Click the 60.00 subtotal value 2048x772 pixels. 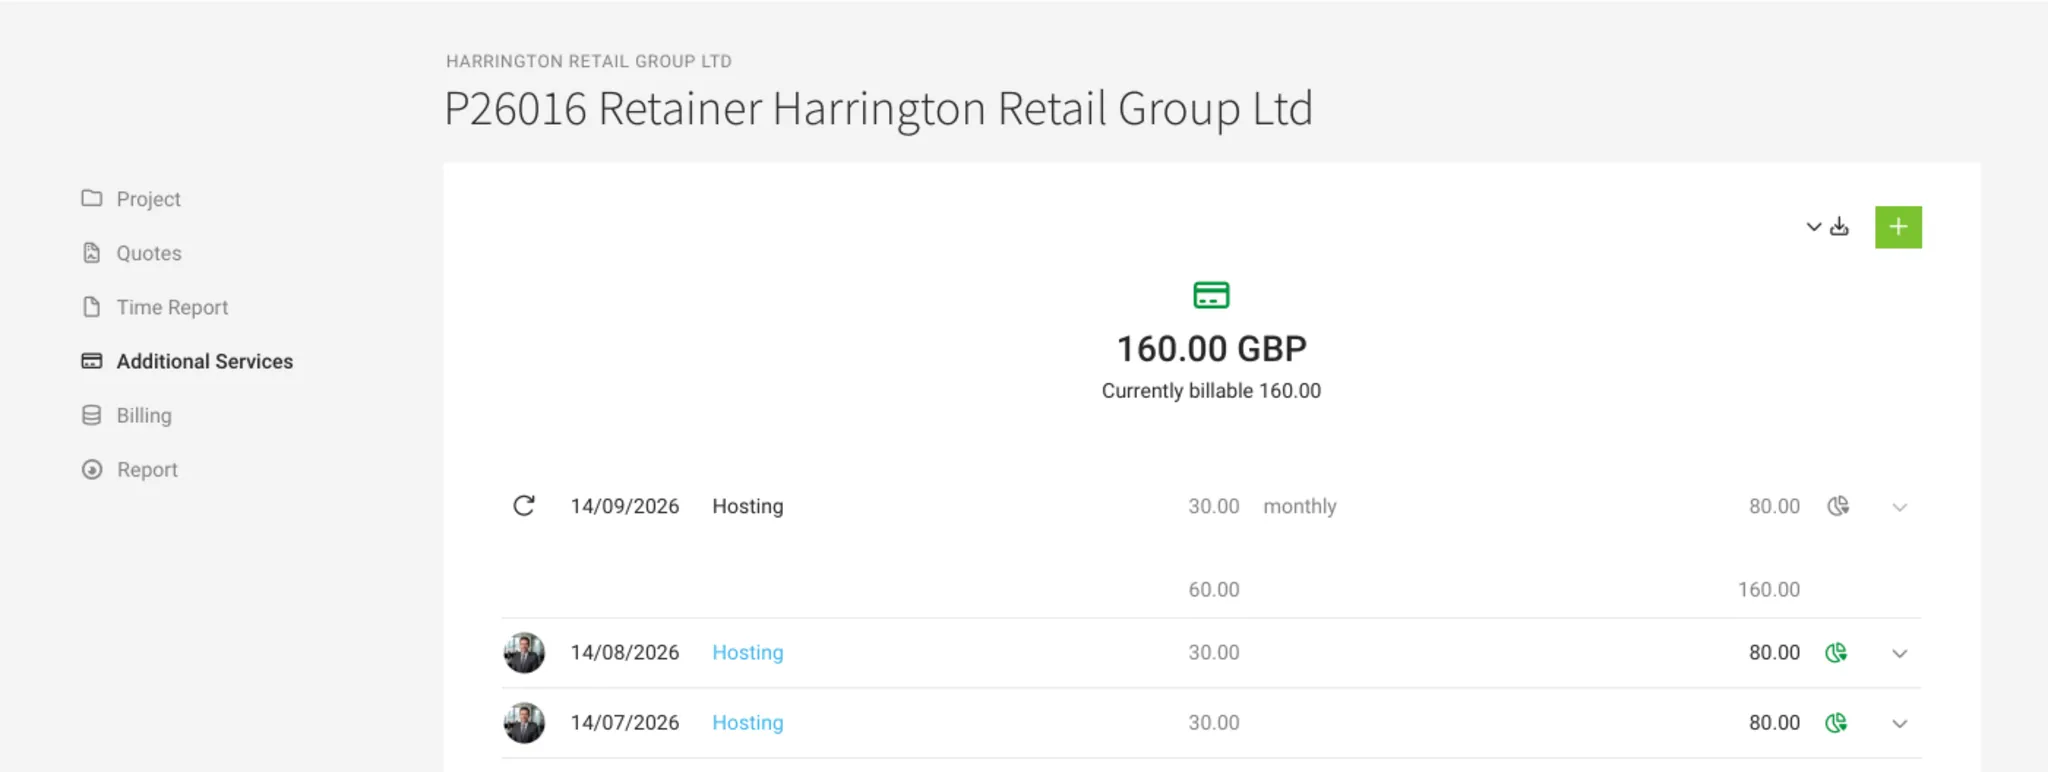pos(1214,590)
